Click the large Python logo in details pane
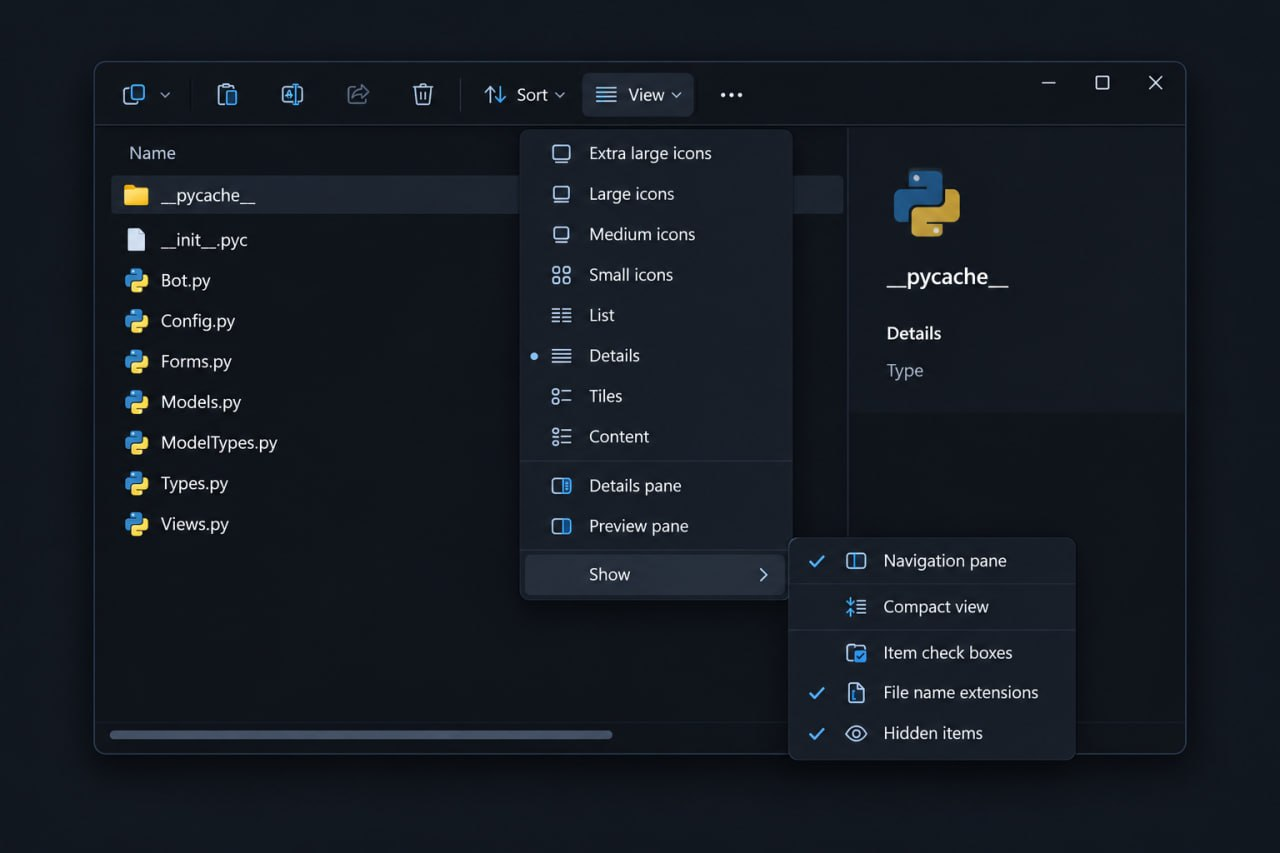This screenshot has height=853, width=1280. point(927,203)
